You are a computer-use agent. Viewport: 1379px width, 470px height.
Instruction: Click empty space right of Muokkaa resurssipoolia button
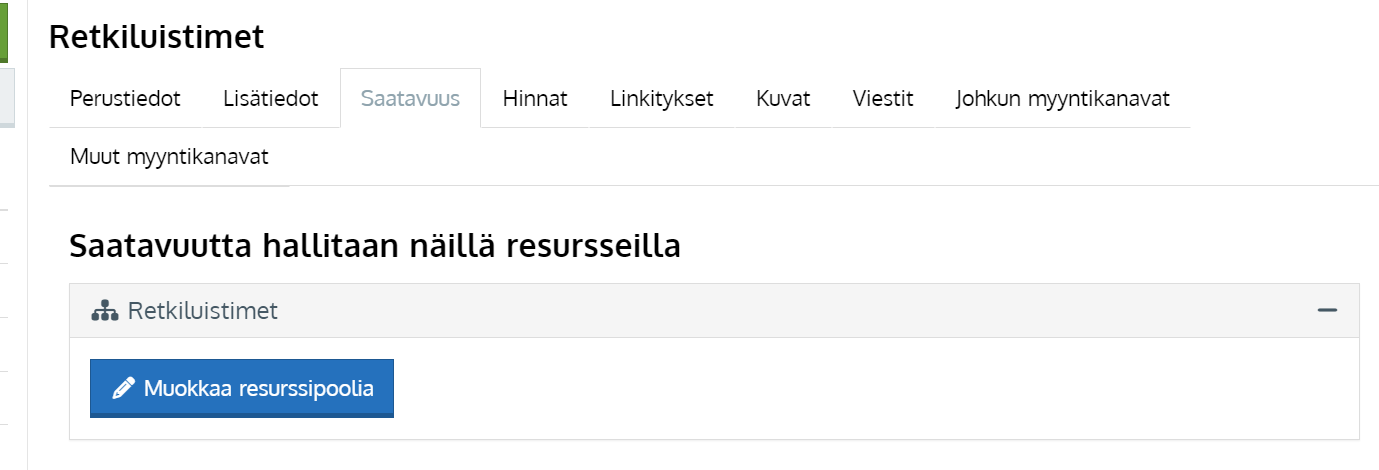[800, 389]
